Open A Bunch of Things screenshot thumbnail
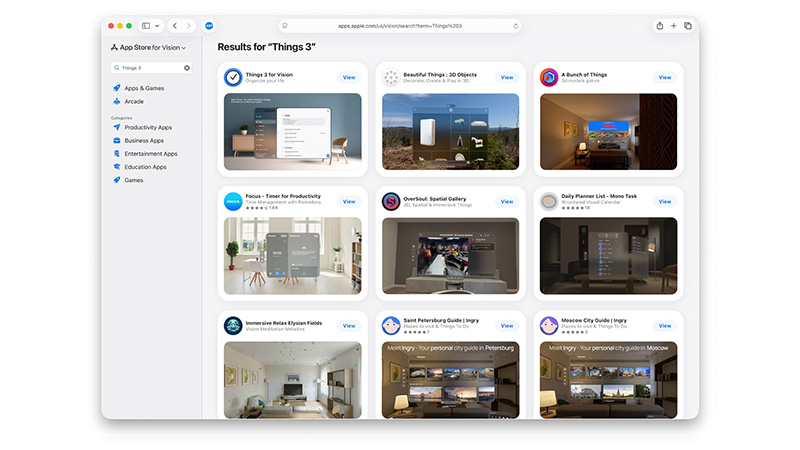This screenshot has width=800, height=450. click(x=609, y=132)
